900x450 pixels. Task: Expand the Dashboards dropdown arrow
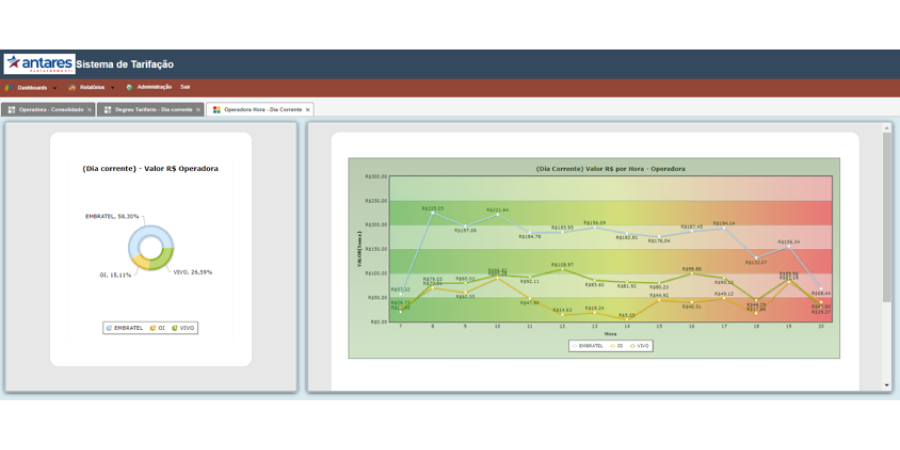click(56, 87)
